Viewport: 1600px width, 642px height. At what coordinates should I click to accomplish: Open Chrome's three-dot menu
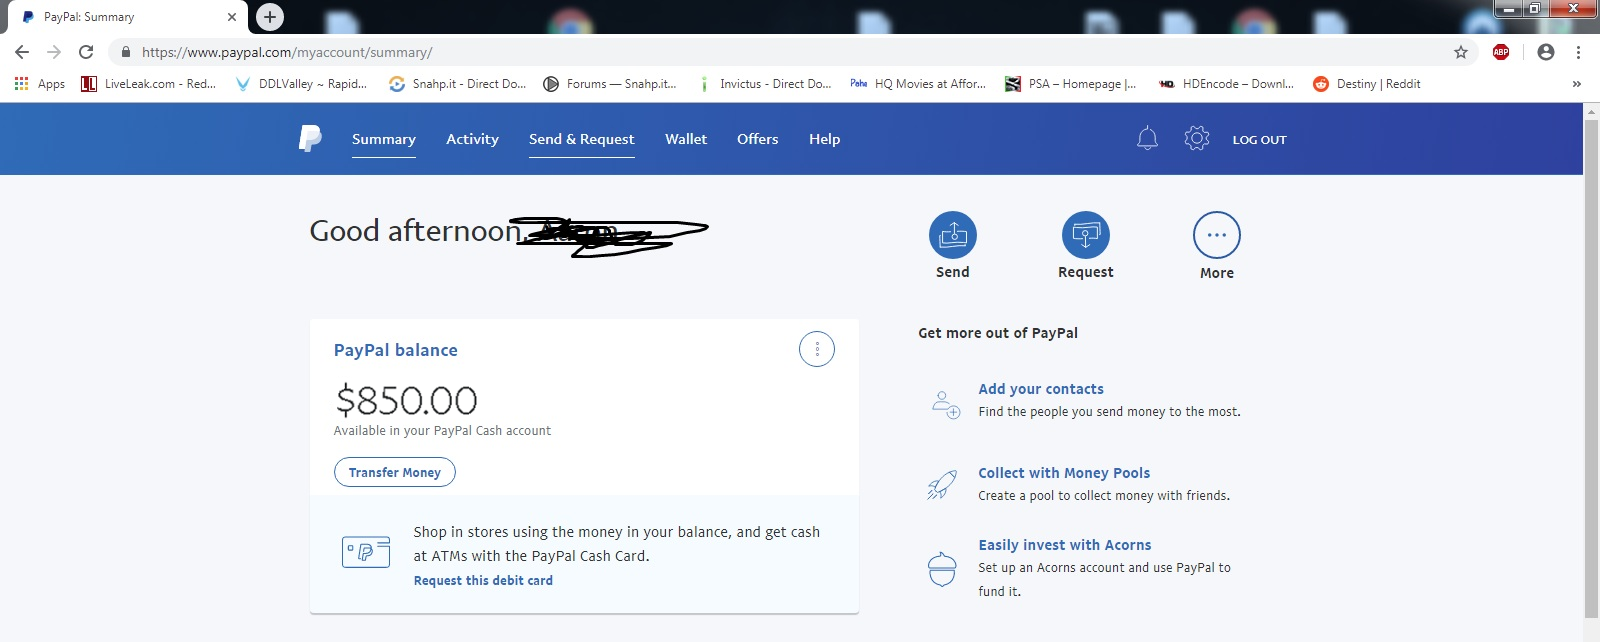pyautogui.click(x=1578, y=52)
